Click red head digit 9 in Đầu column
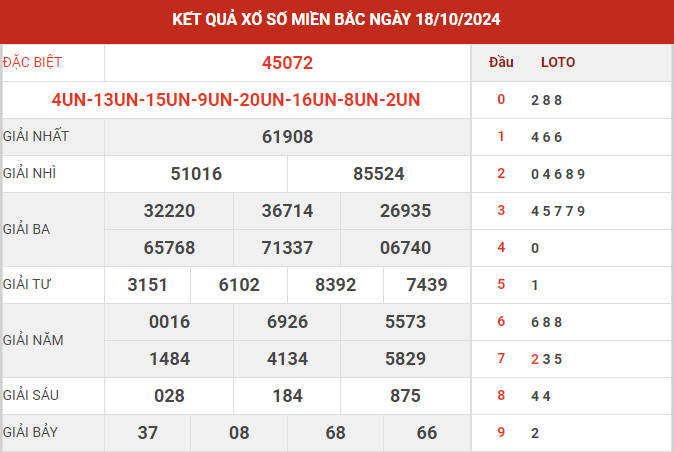Screen dimensions: 674x452 501,432
